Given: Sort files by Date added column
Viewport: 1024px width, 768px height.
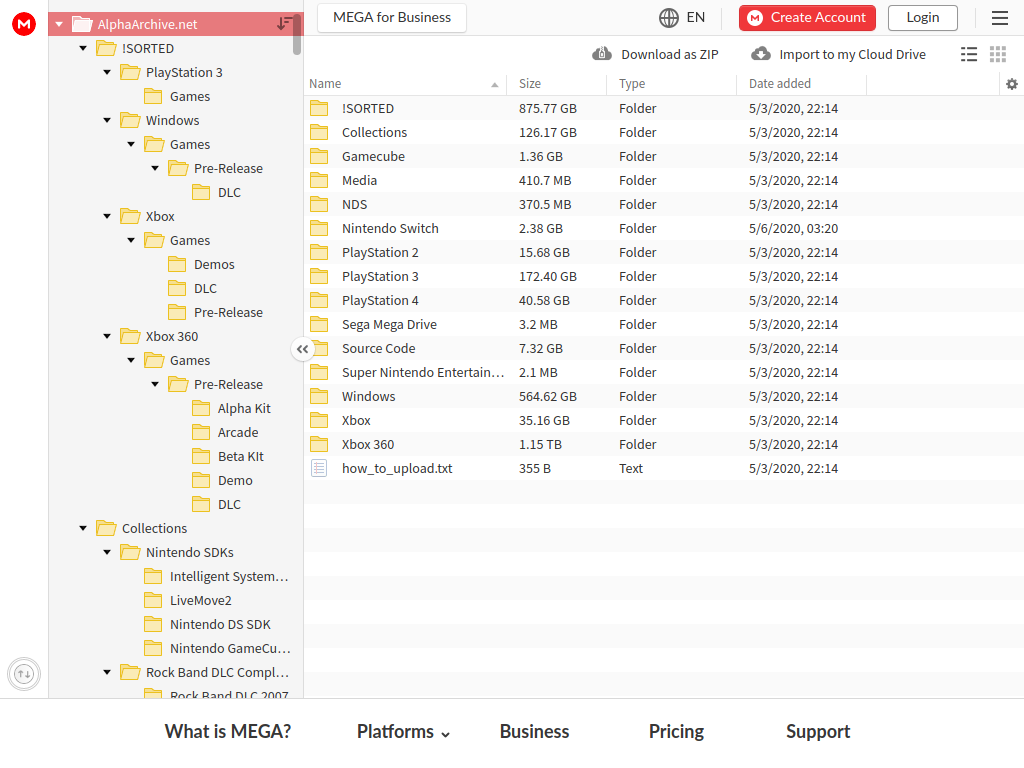Looking at the screenshot, I should point(801,84).
